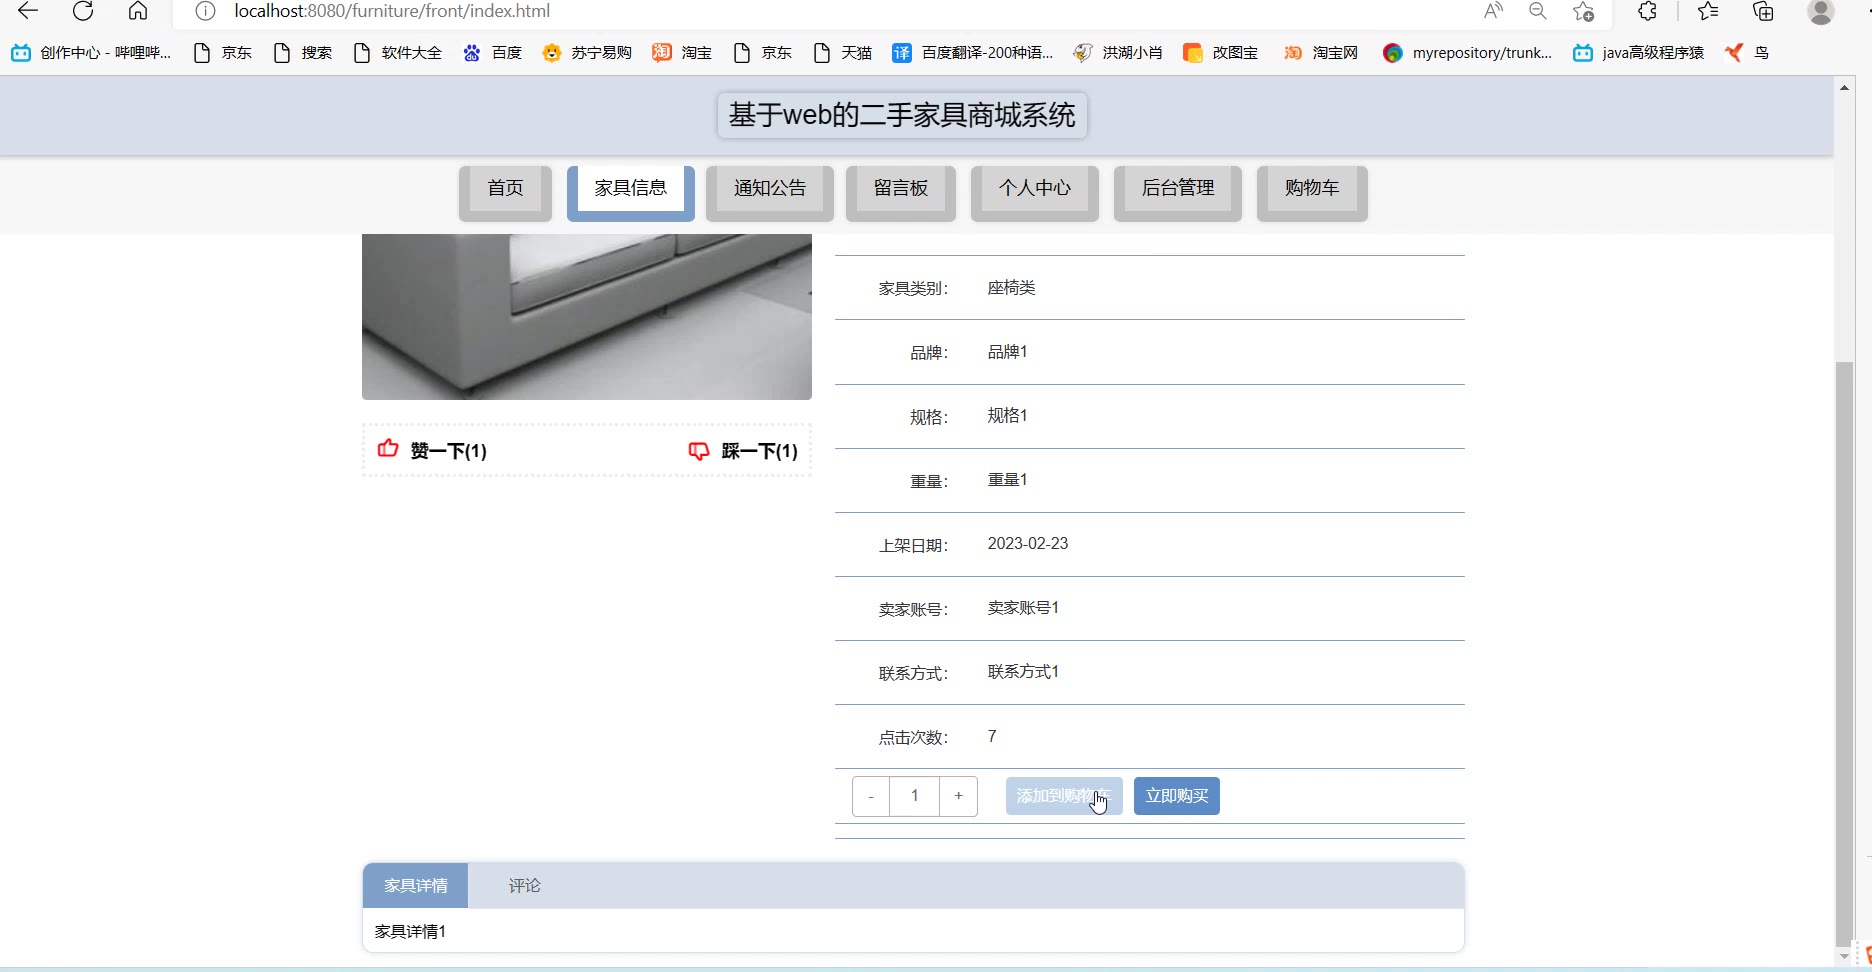Open the java高级程序猿 bookmark
Screen dimensions: 1872x972
click(1638, 53)
